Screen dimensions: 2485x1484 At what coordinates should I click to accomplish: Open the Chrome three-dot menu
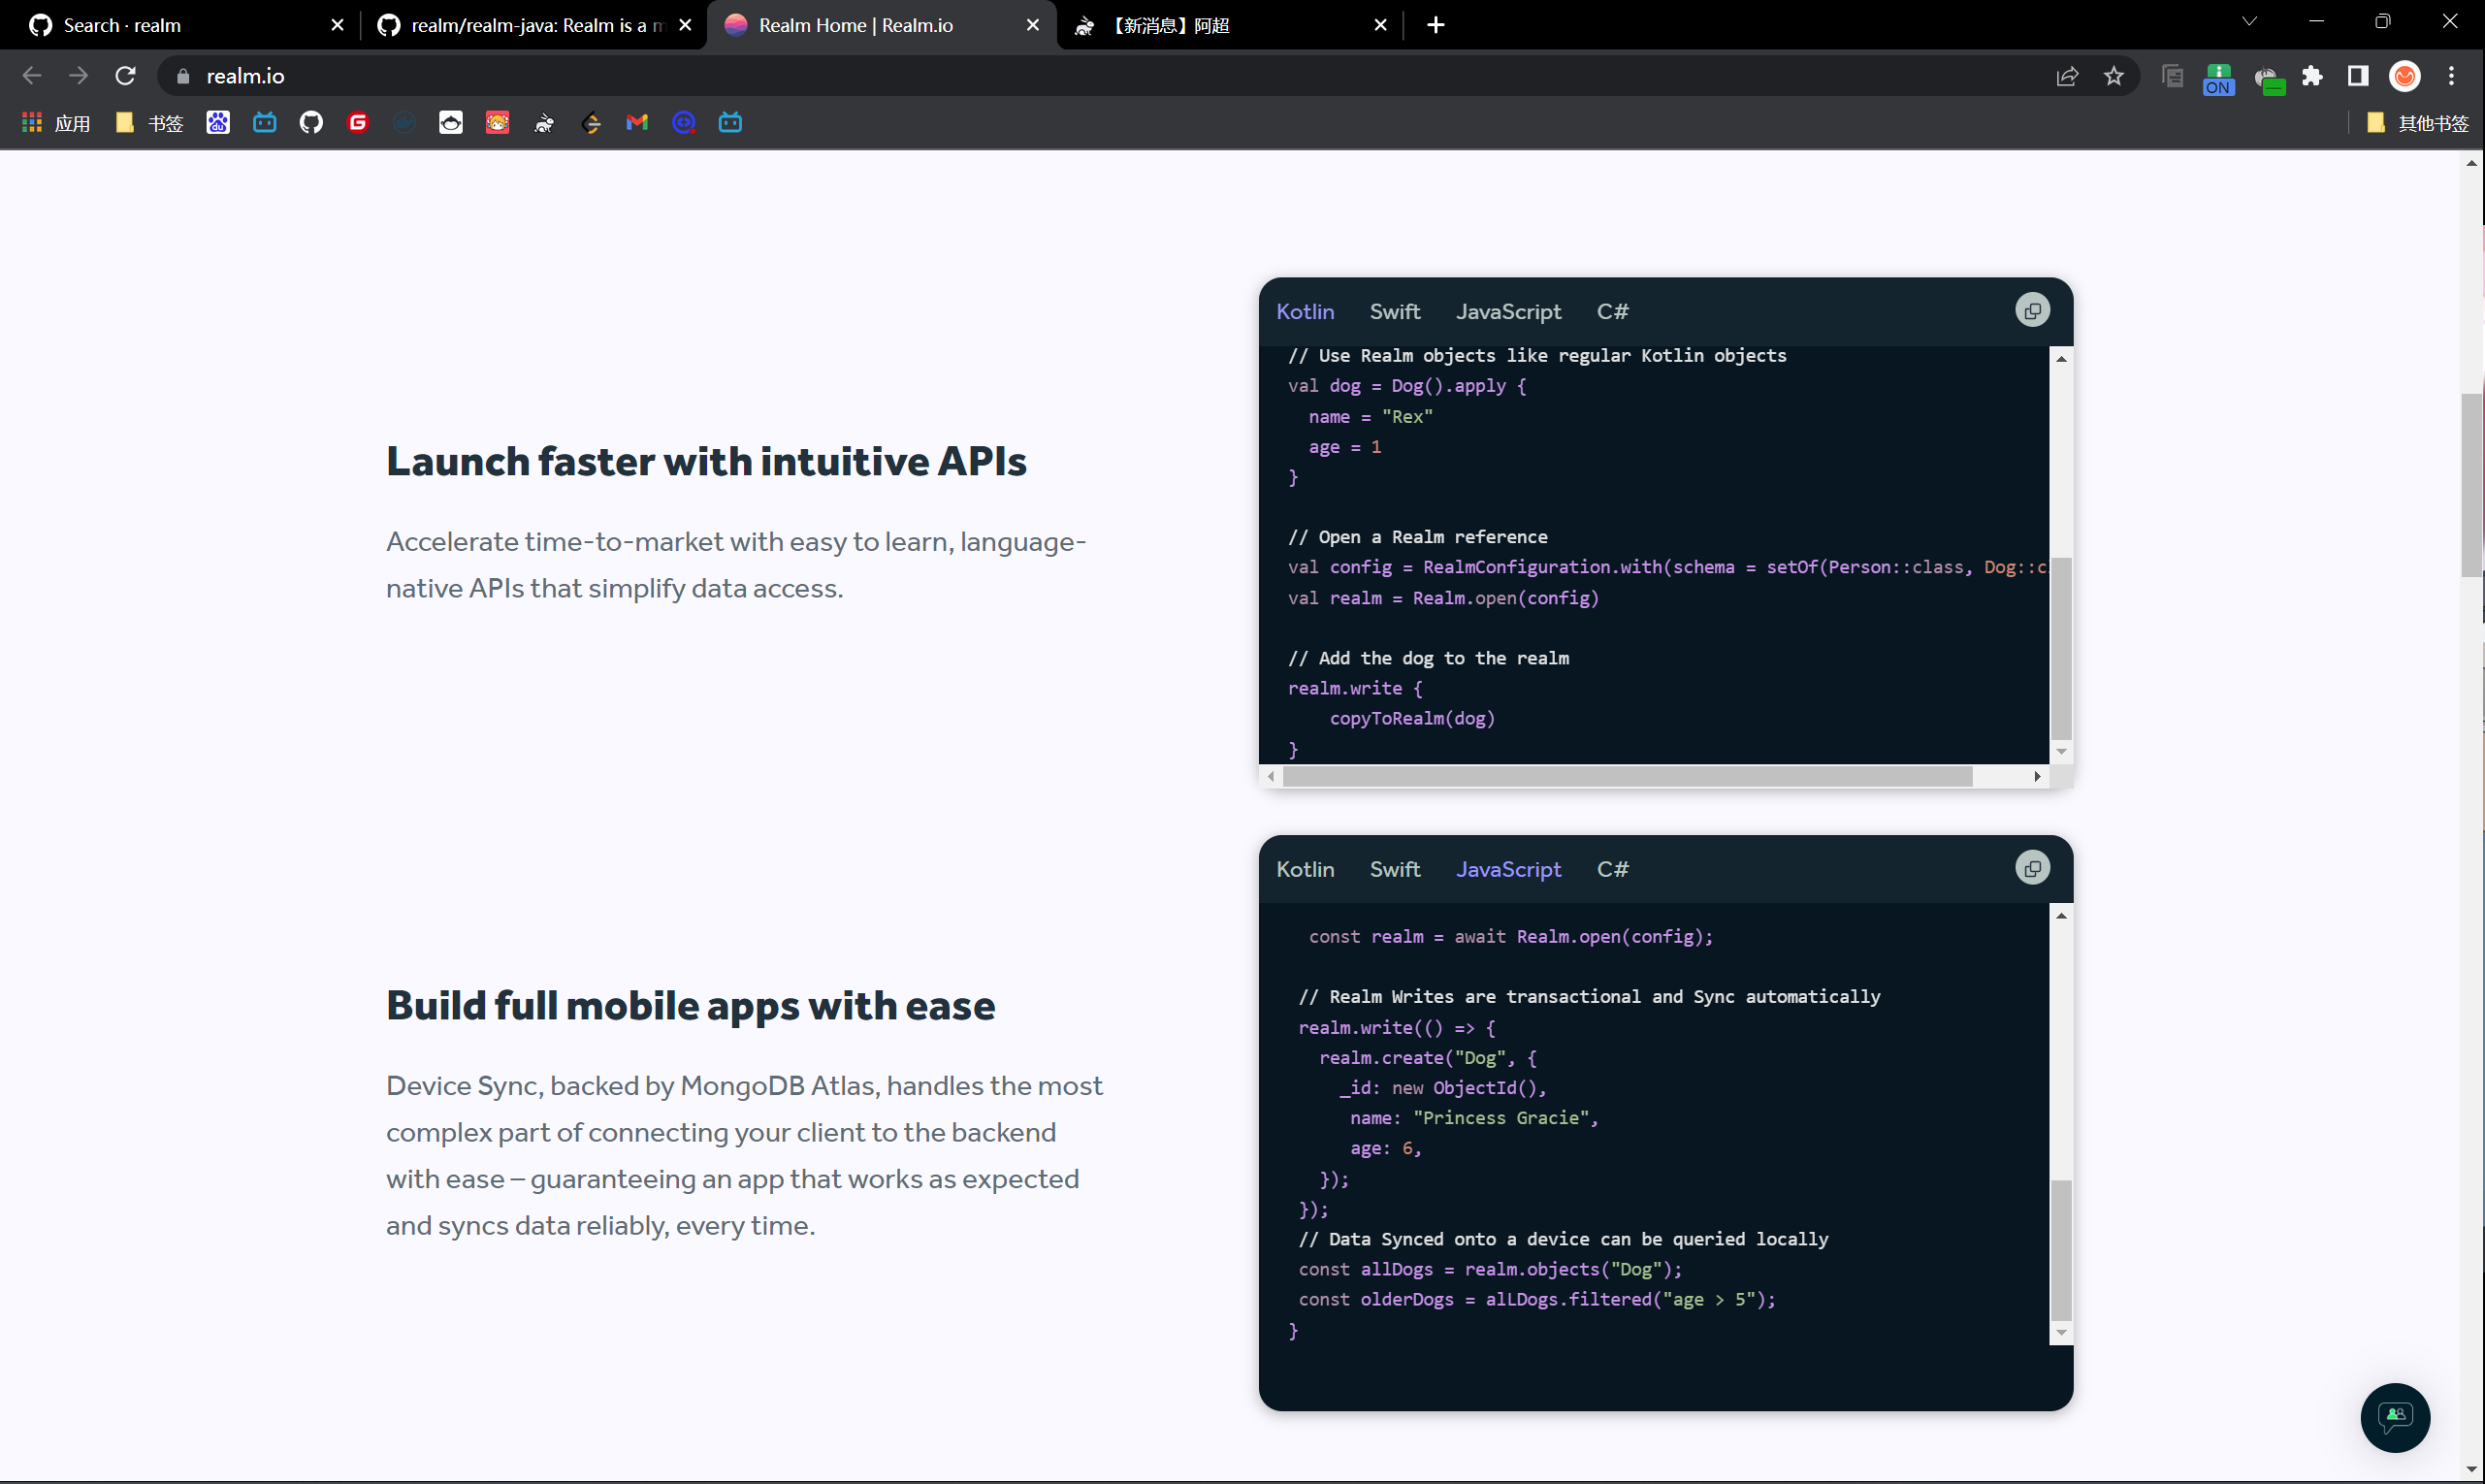(2451, 76)
